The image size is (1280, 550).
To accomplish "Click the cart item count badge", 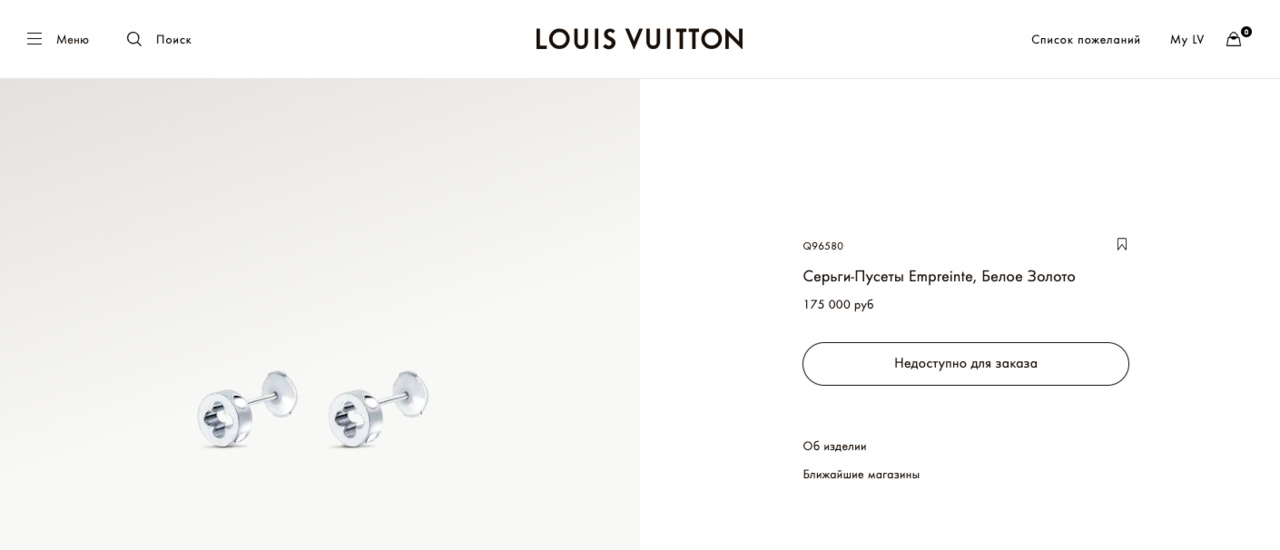I will pos(1246,32).
